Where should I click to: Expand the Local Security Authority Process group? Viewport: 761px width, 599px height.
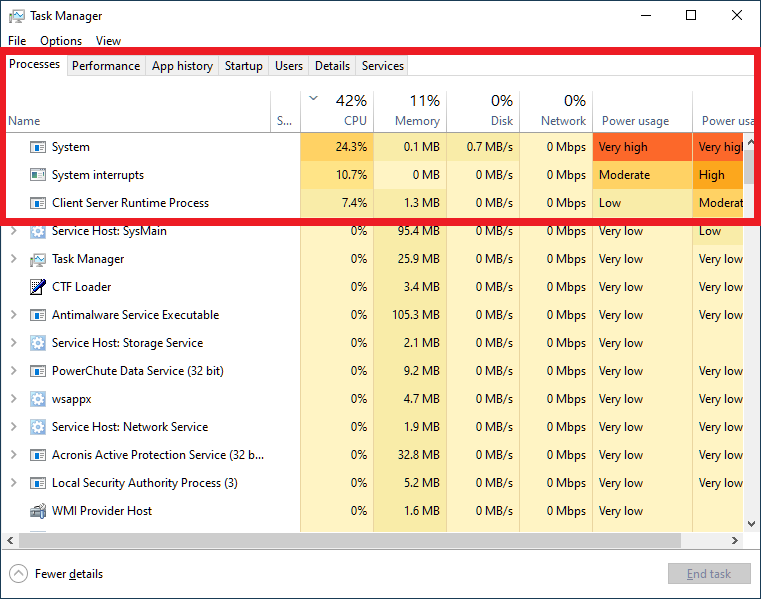[13, 483]
